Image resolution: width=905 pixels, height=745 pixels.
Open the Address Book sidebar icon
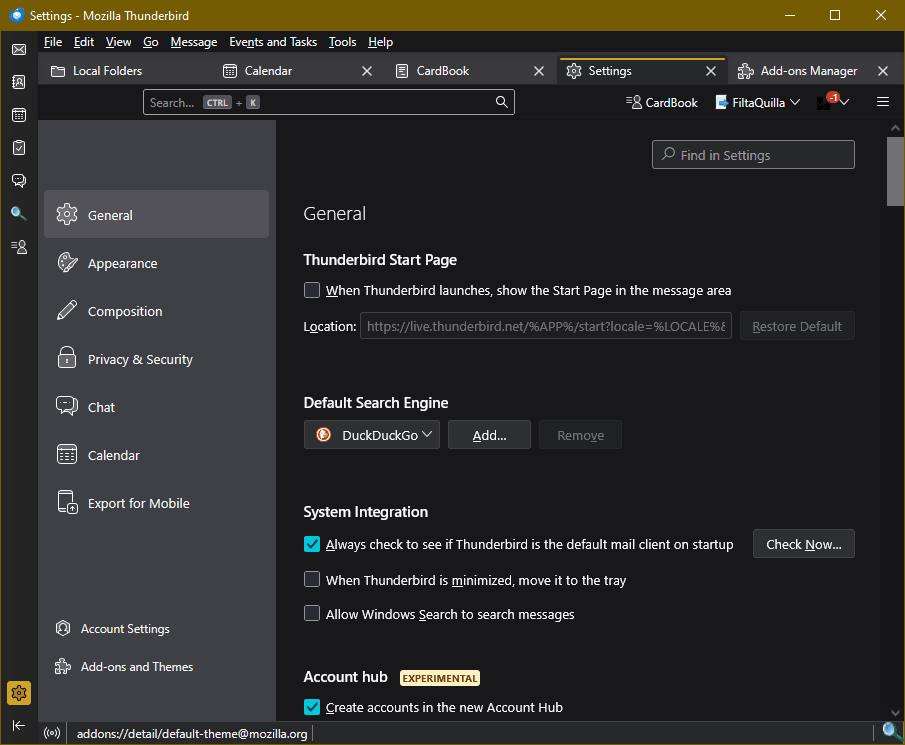[18, 82]
